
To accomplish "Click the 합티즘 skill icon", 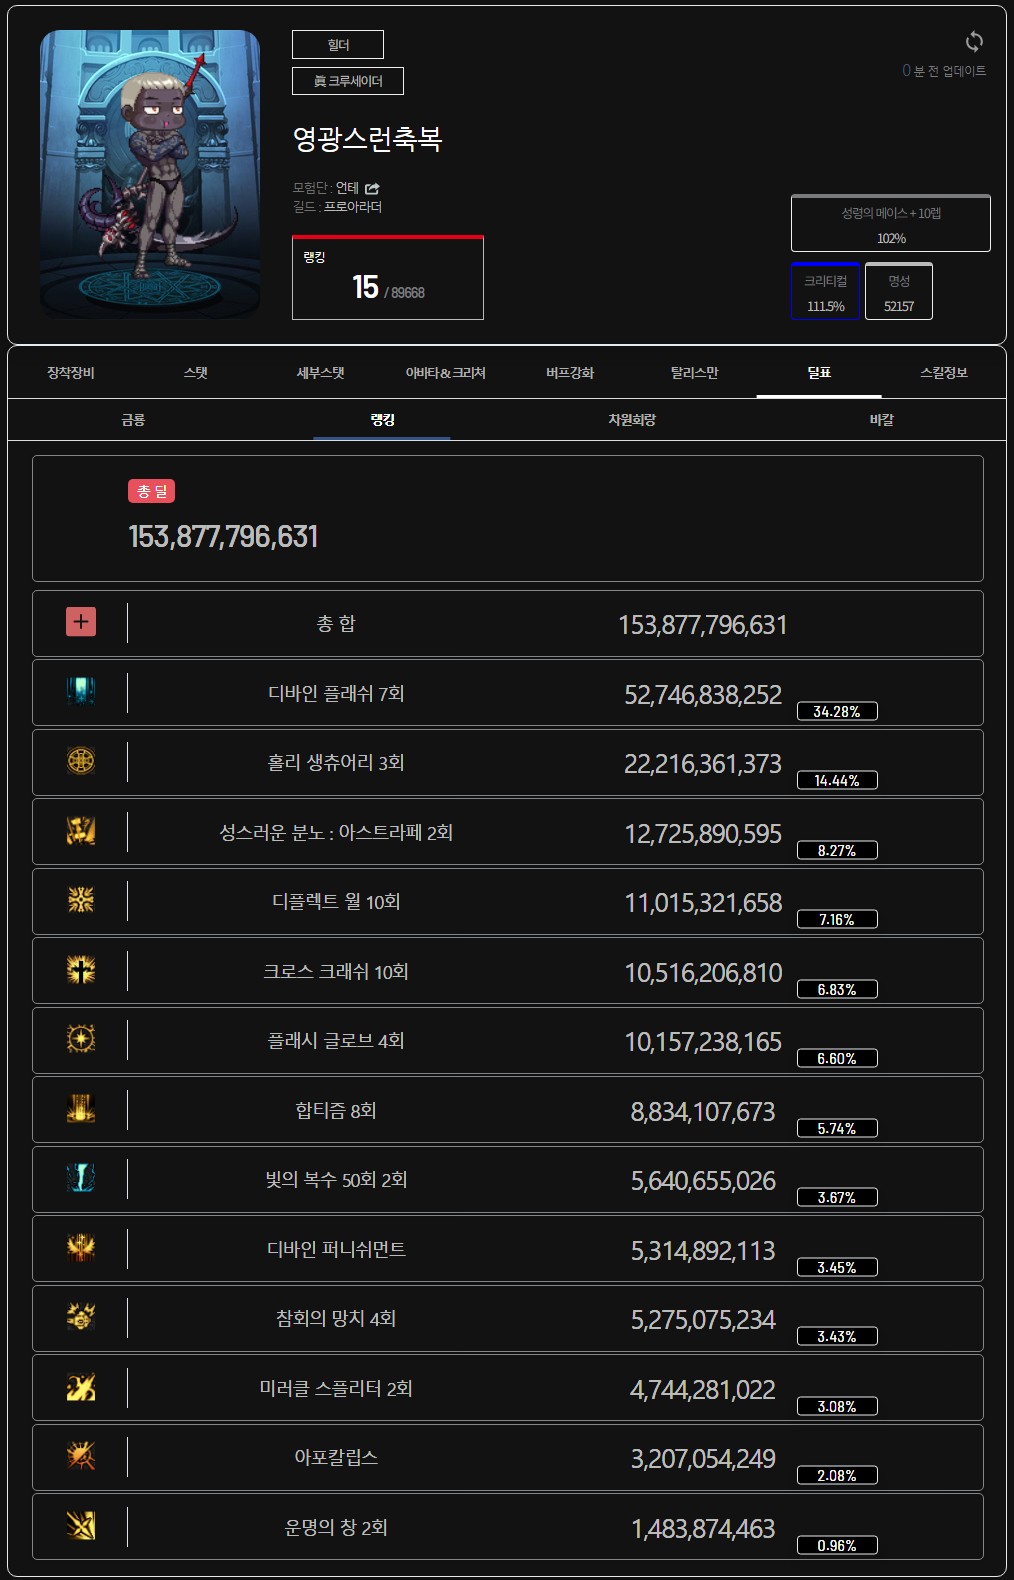I will click(x=81, y=1109).
